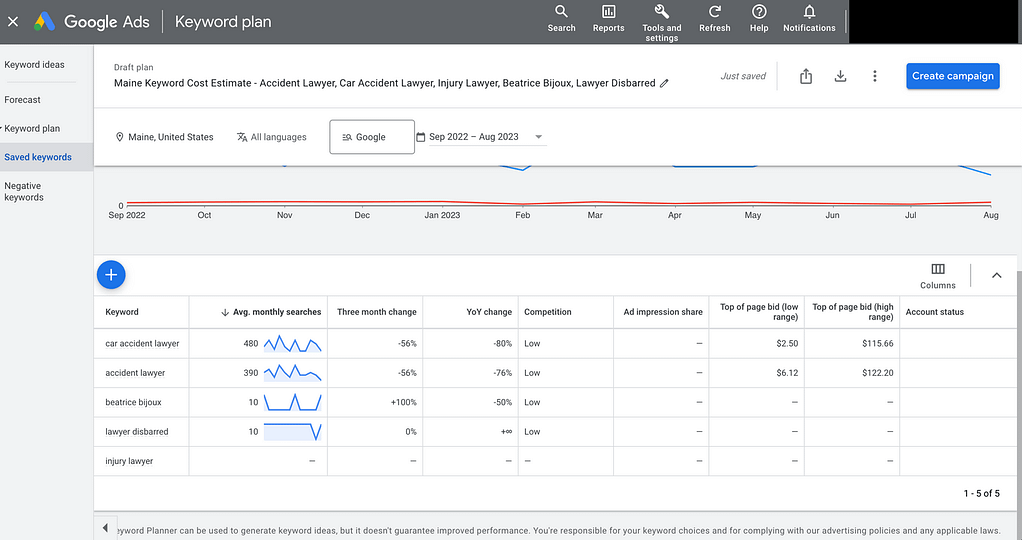The image size is (1022, 540).
Task: Click the share plan icon
Action: click(x=806, y=76)
